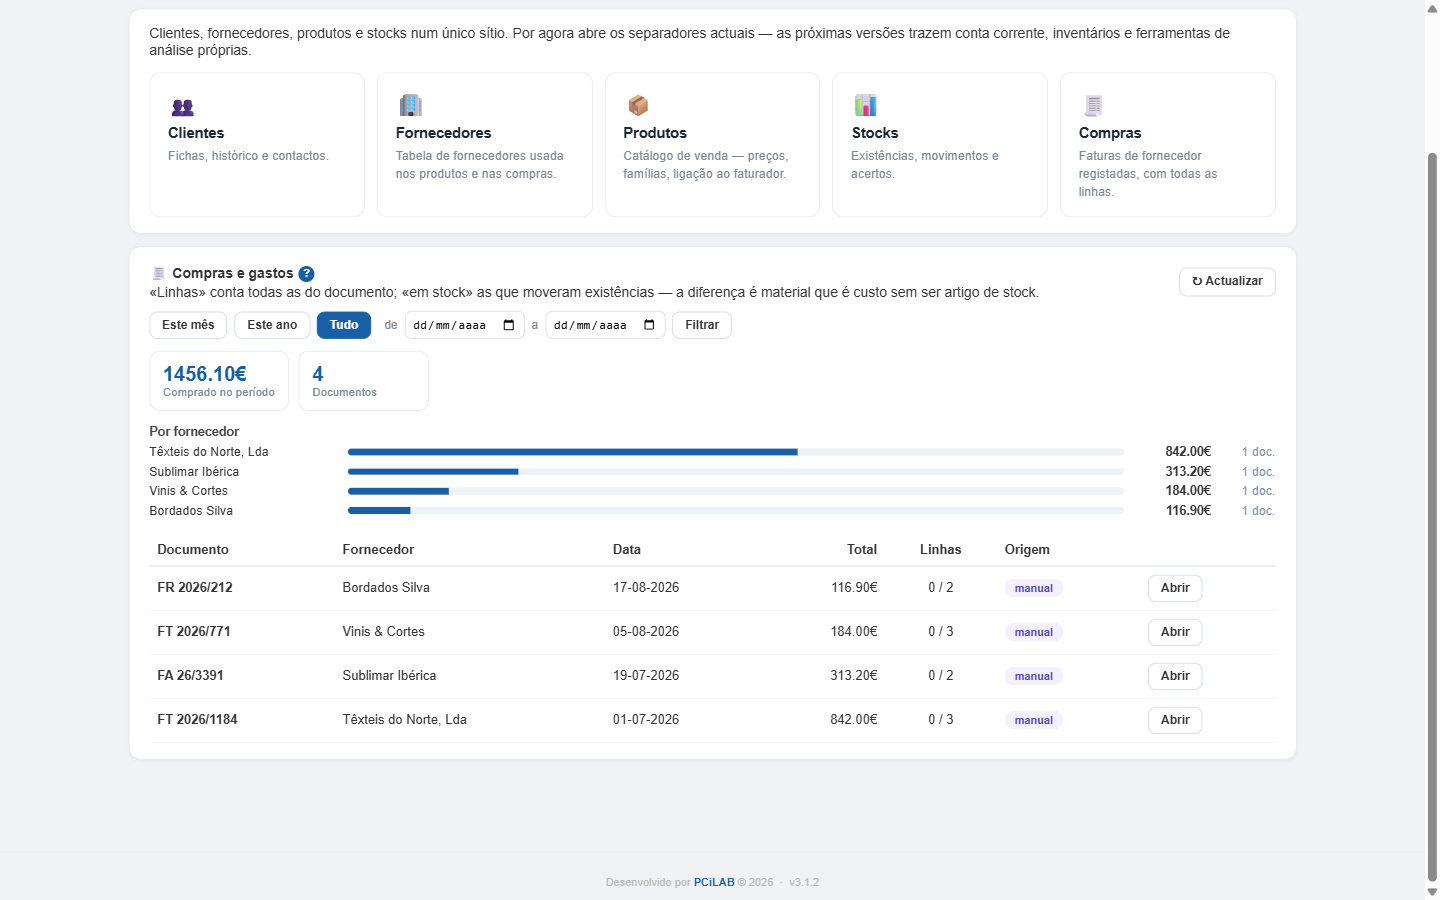
Task: Open document FA 26/3391 with Abrir
Action: point(1175,676)
